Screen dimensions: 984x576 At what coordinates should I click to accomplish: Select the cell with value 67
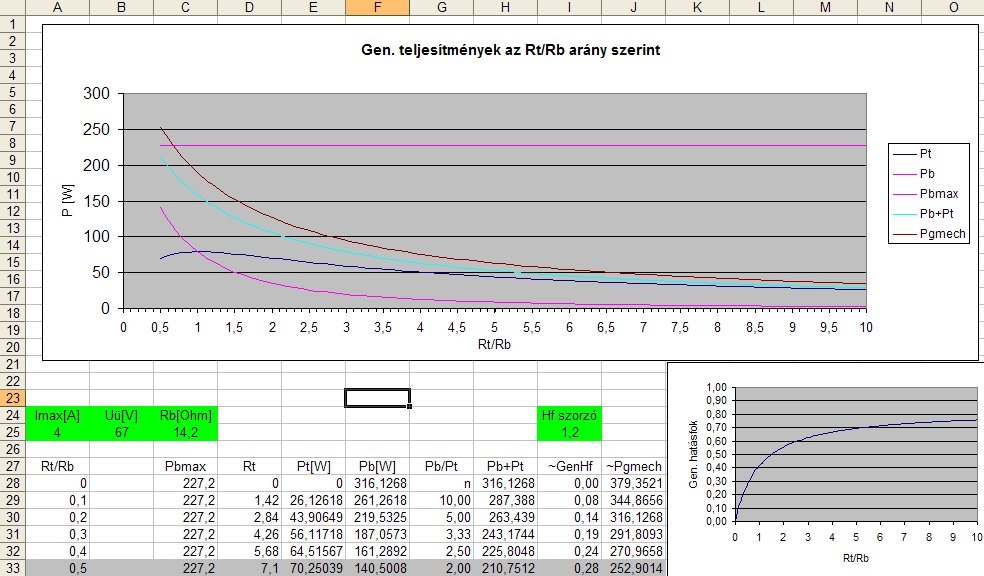[x=122, y=432]
